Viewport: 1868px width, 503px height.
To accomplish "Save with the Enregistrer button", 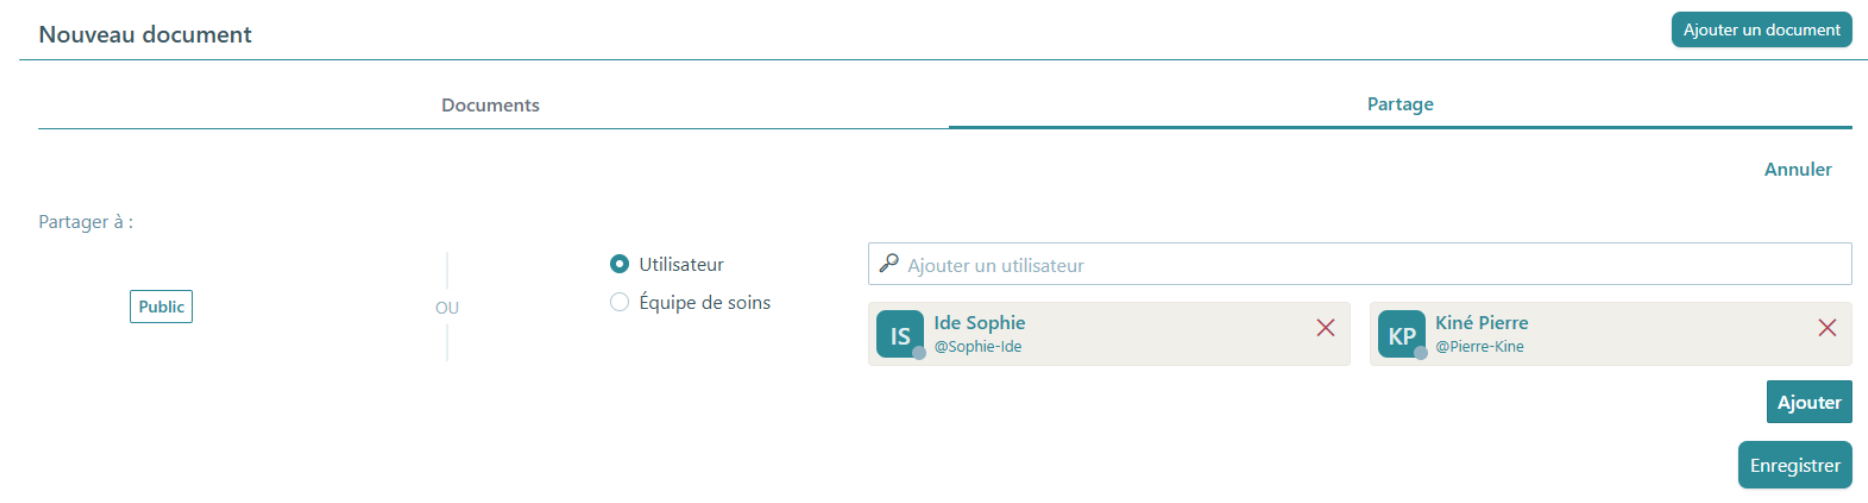I will (1795, 465).
